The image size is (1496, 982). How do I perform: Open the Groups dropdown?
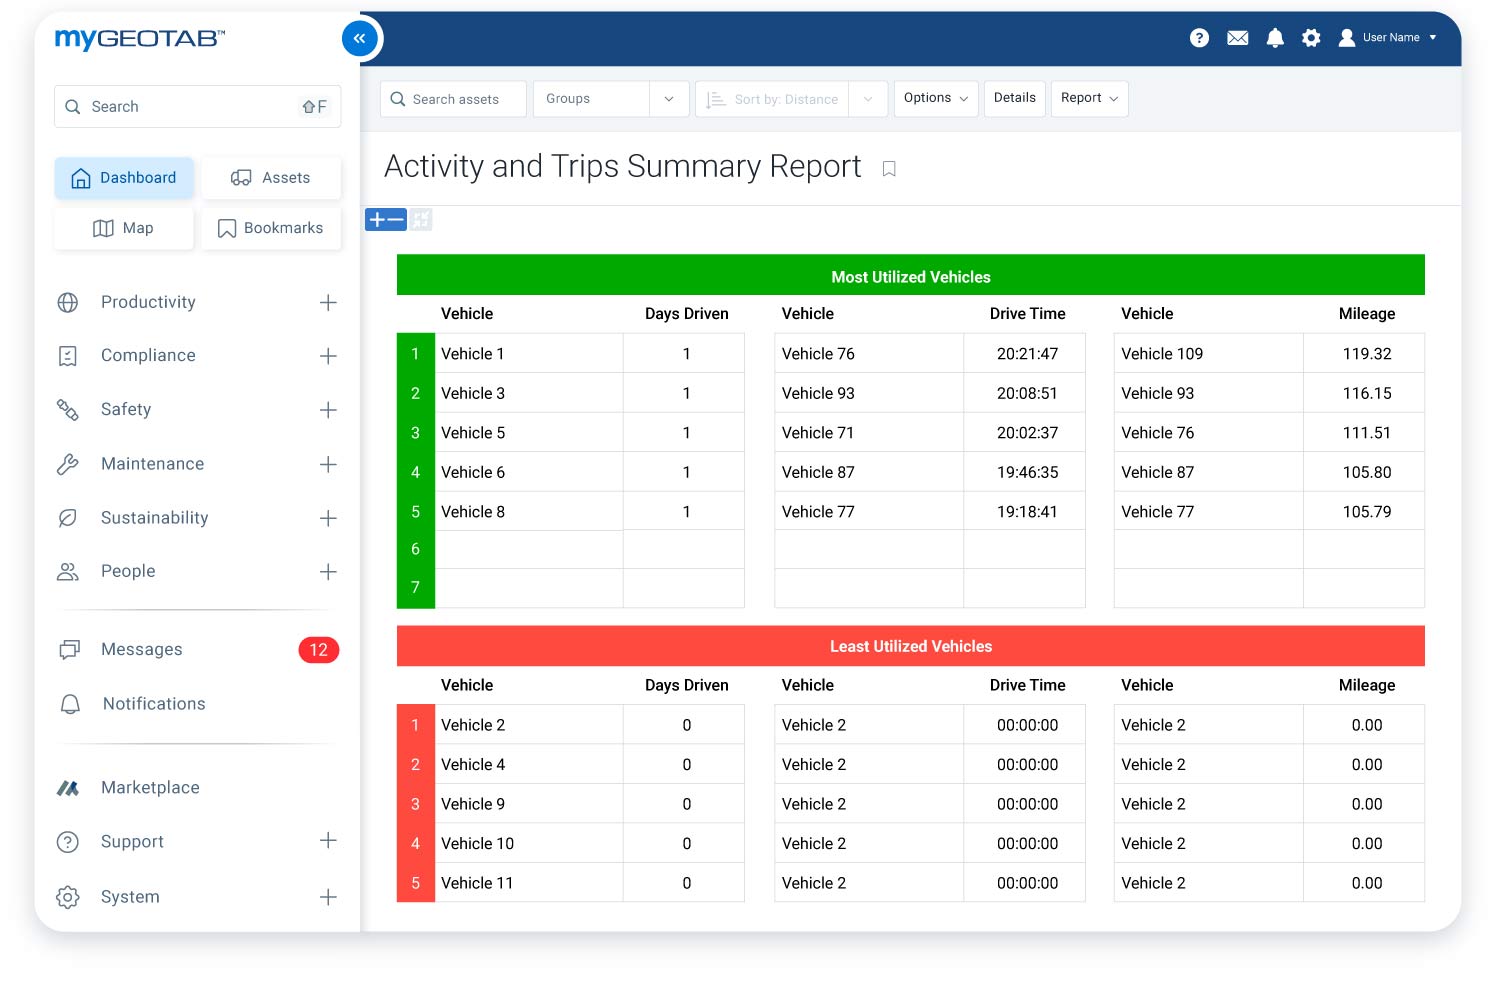[x=668, y=98]
